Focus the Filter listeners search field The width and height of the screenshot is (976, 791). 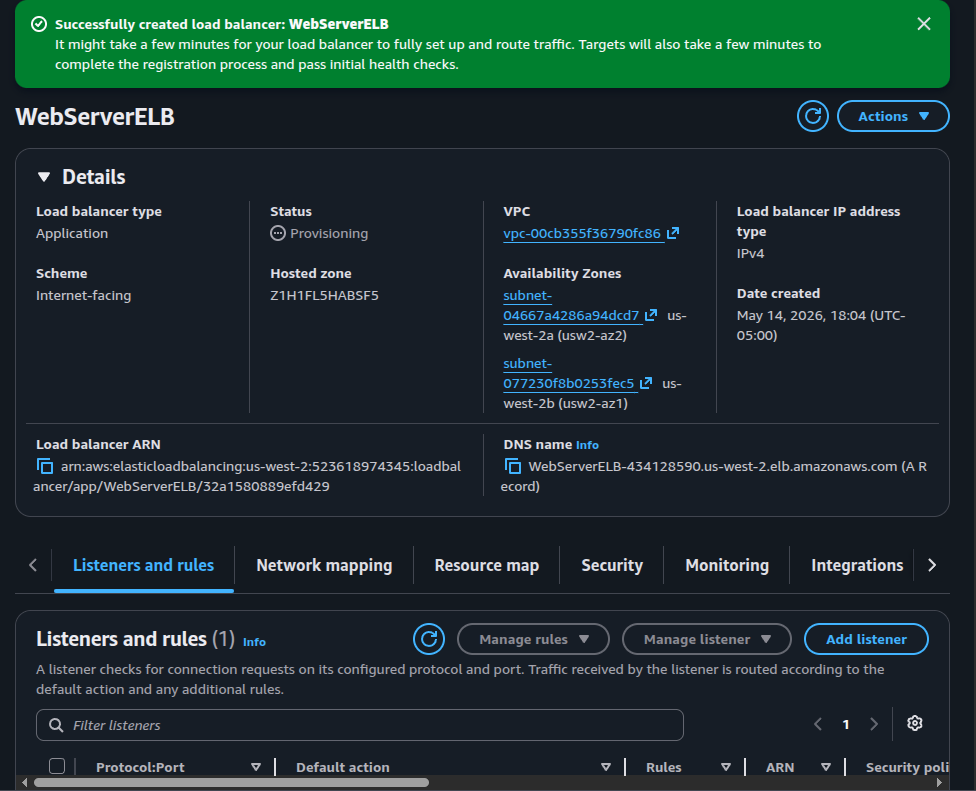point(360,725)
